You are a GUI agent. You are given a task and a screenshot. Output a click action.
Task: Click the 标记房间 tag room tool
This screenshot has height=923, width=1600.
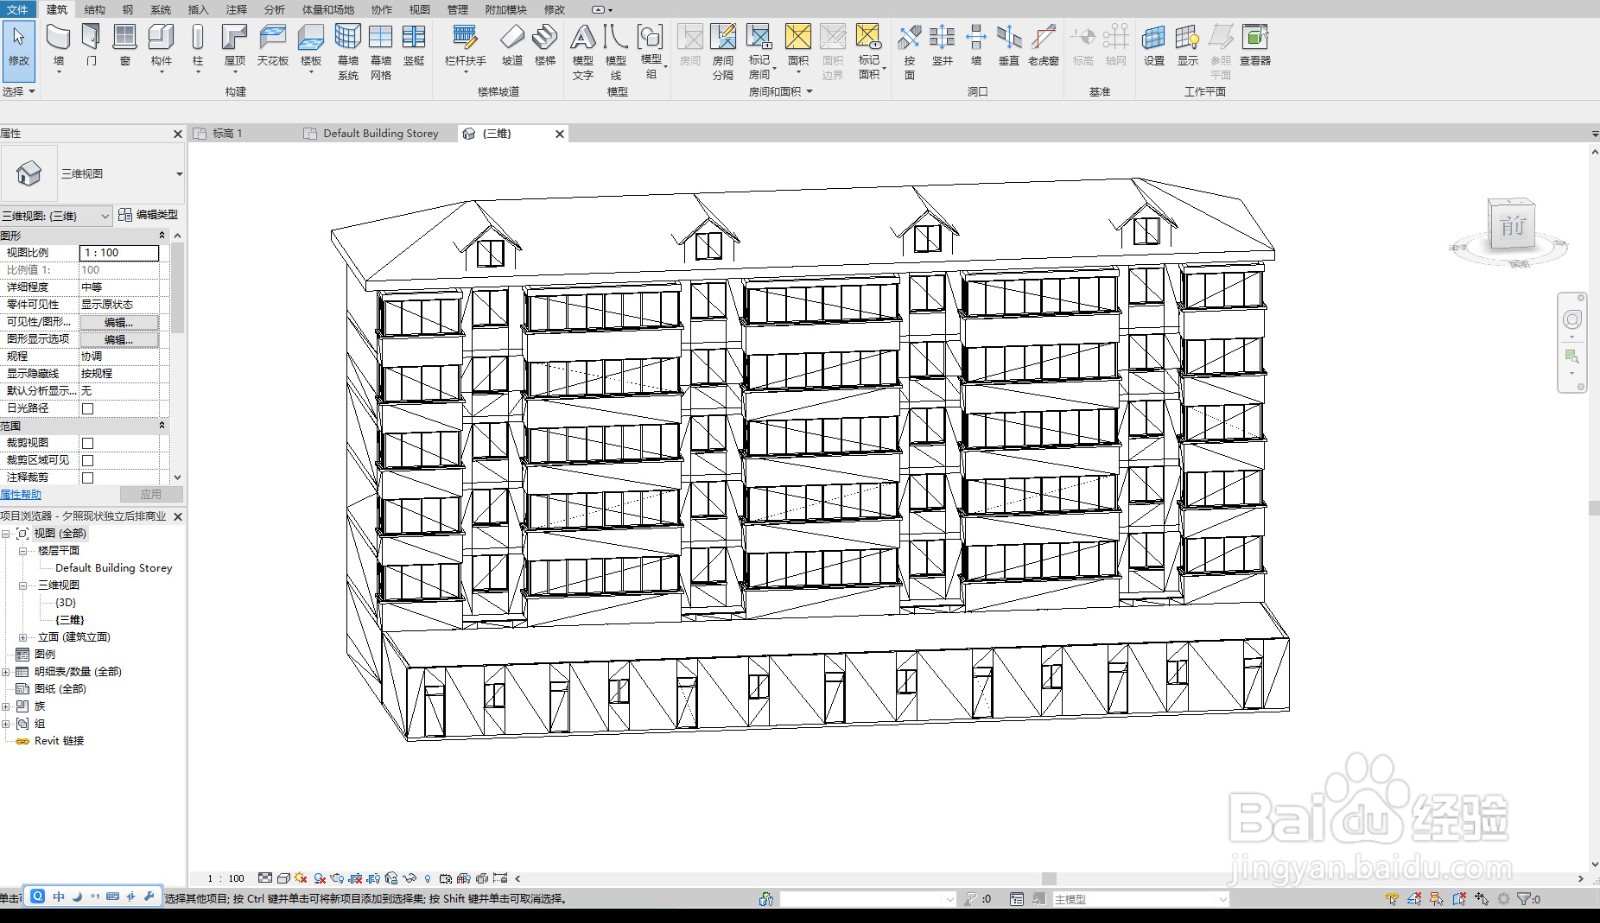760,52
